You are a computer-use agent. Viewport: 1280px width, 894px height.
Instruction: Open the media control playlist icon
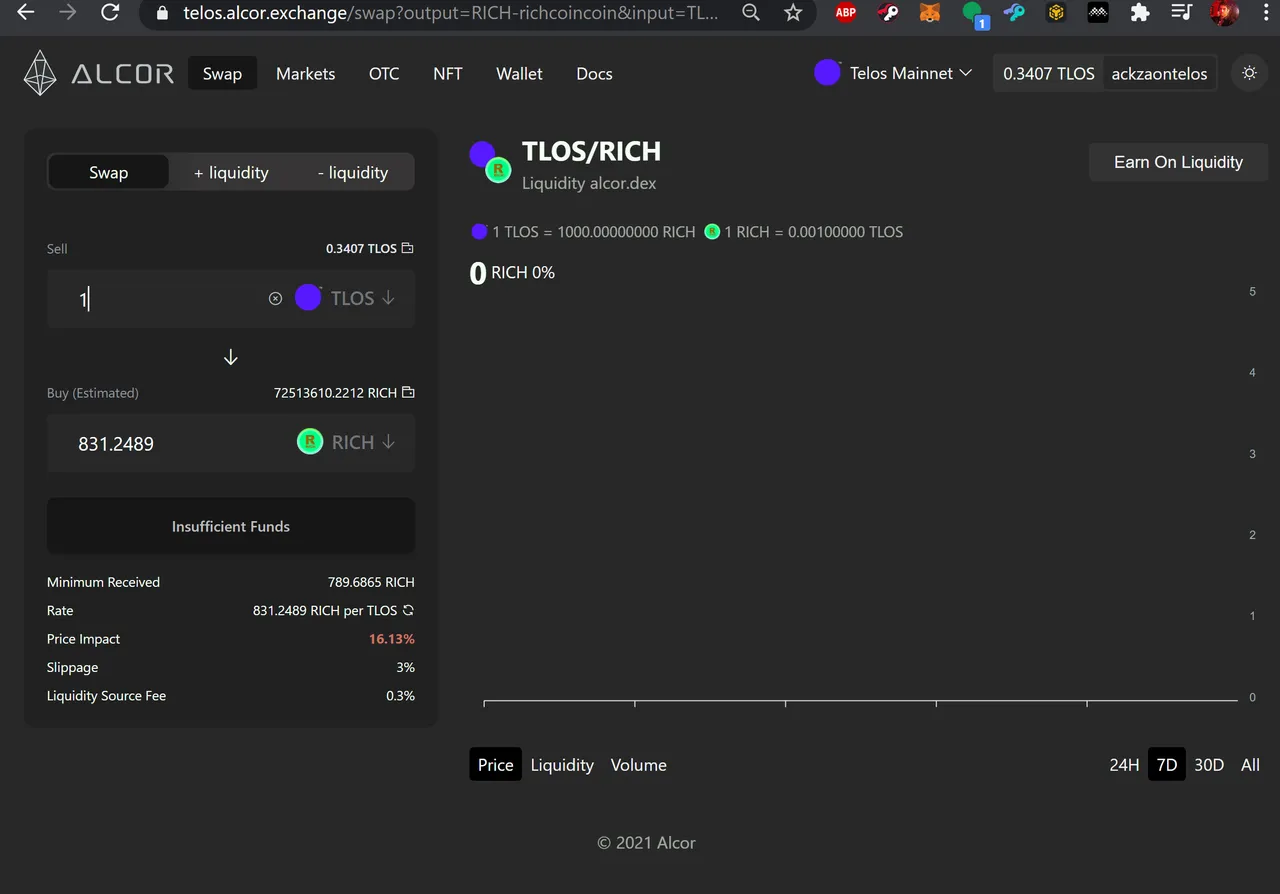1181,13
